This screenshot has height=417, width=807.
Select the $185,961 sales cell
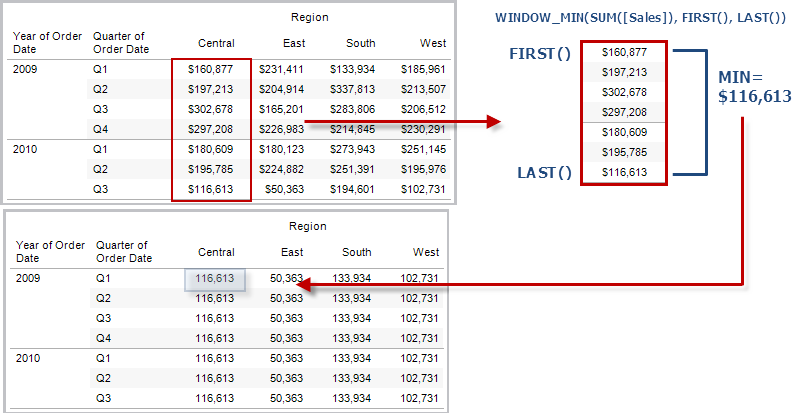(x=424, y=69)
